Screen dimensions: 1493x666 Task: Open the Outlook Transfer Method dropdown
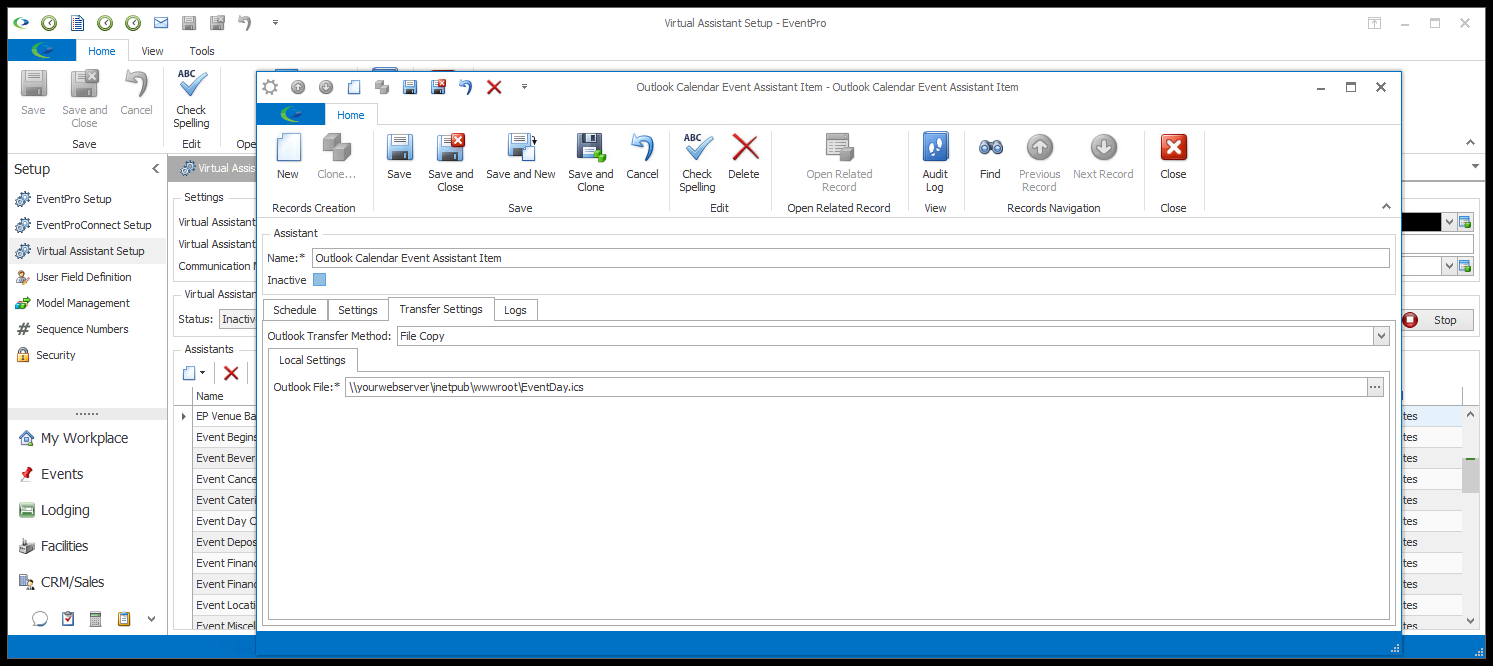tap(1382, 336)
